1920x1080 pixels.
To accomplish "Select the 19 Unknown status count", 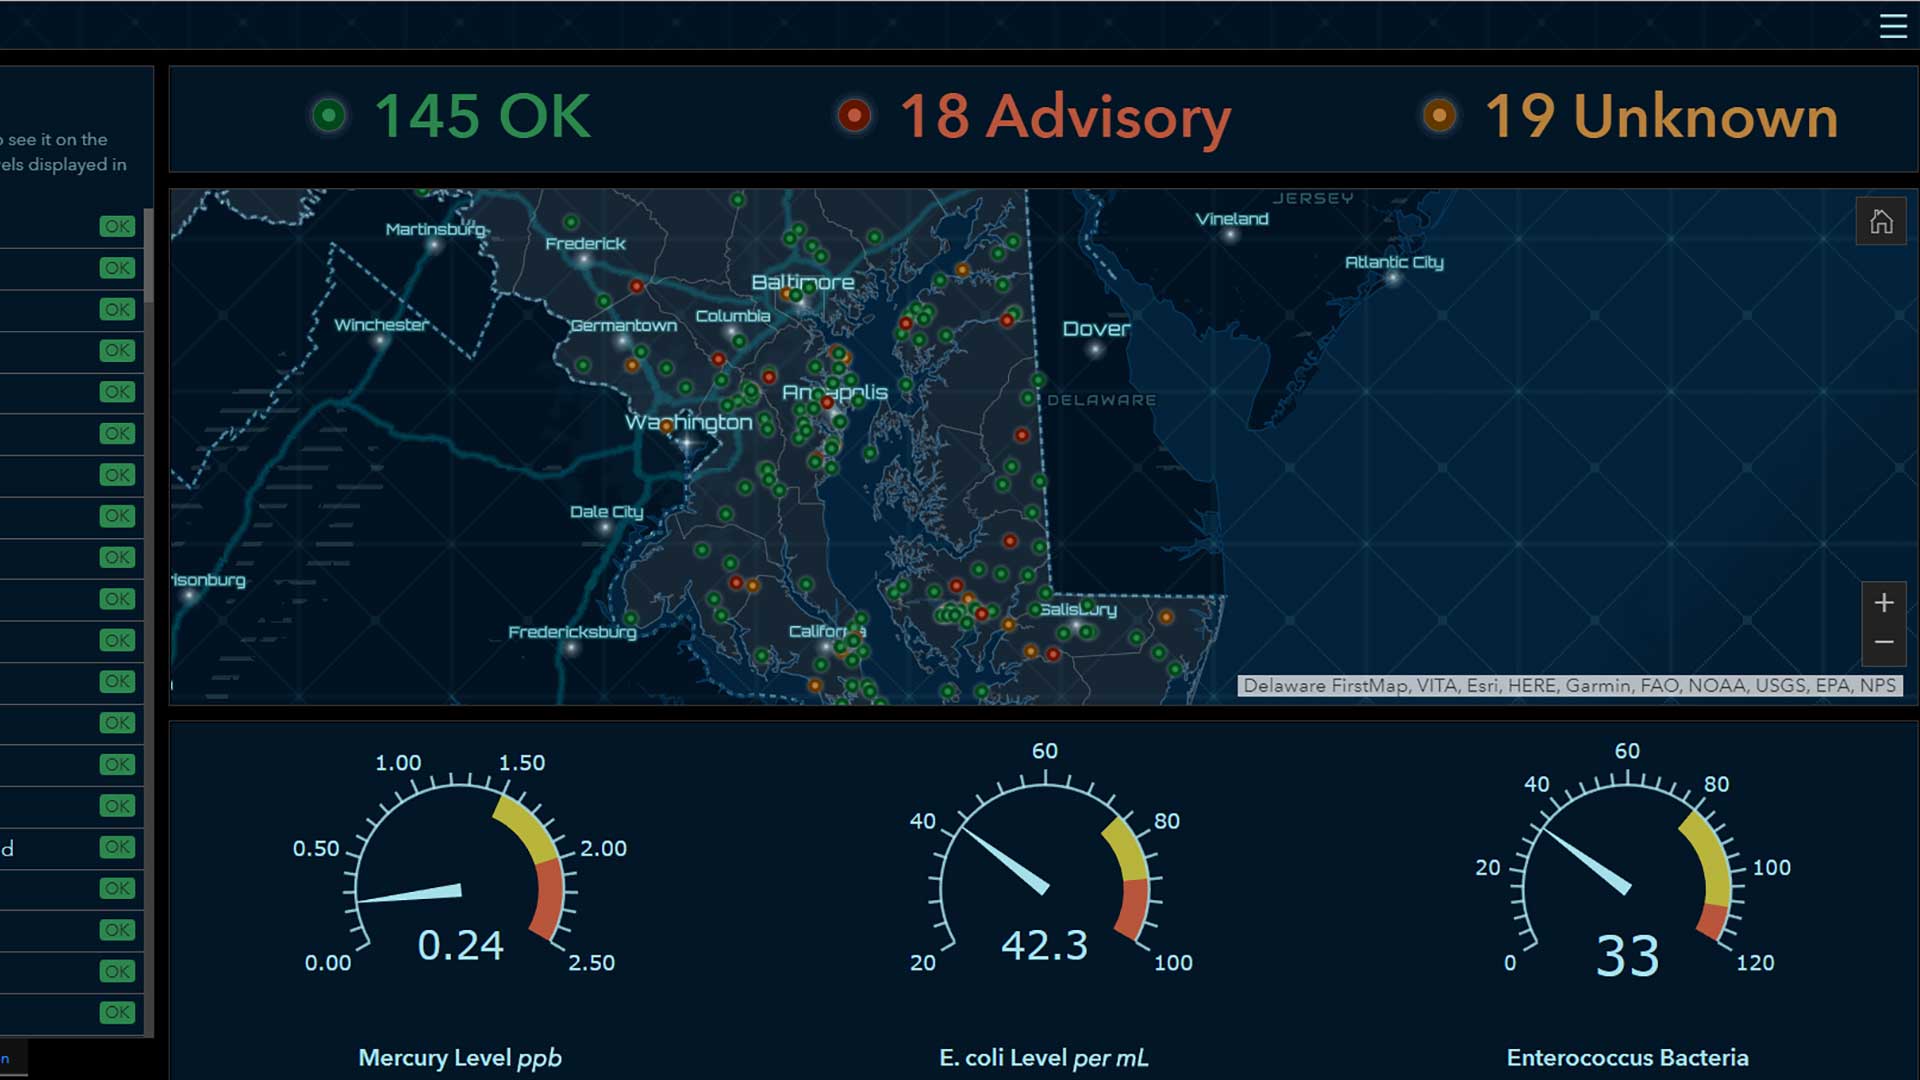I will 1661,116.
